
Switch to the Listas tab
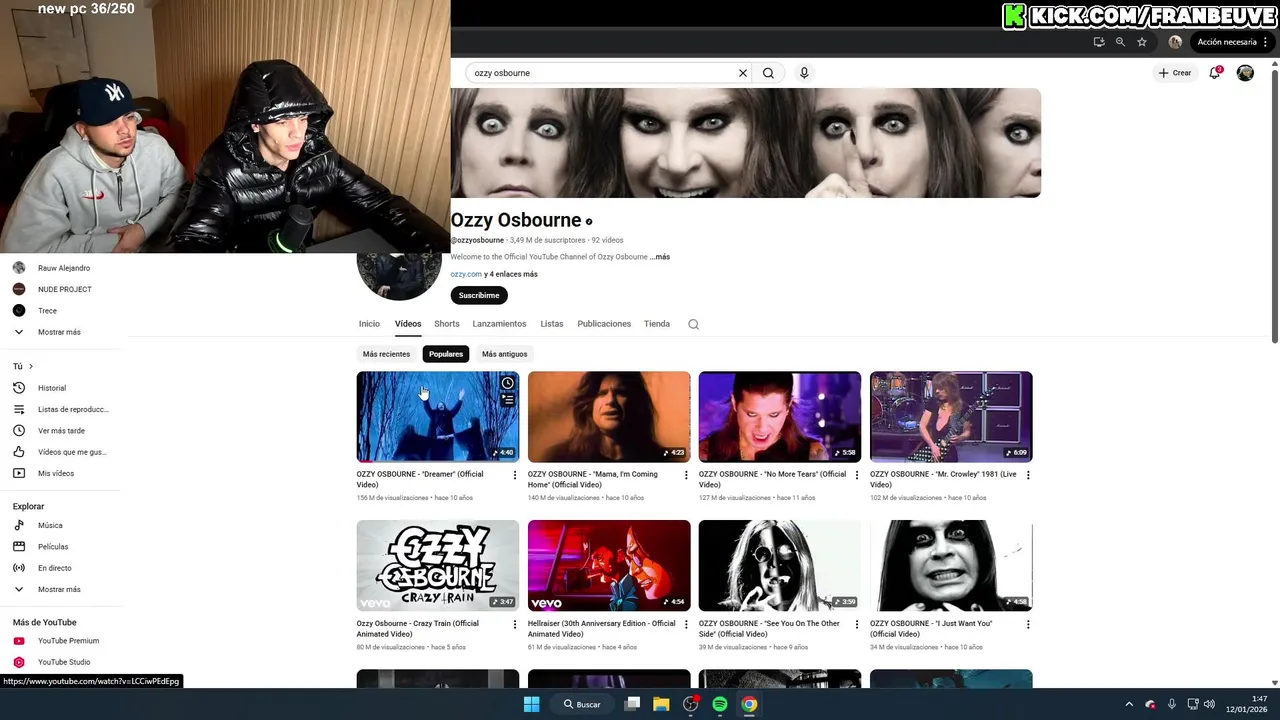pyautogui.click(x=552, y=324)
